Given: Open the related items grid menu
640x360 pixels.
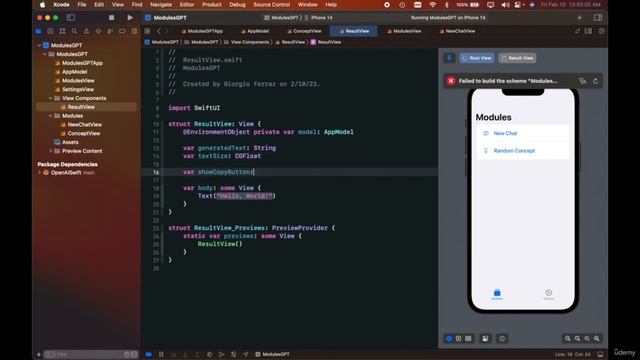Looking at the screenshot, I should point(147,31).
